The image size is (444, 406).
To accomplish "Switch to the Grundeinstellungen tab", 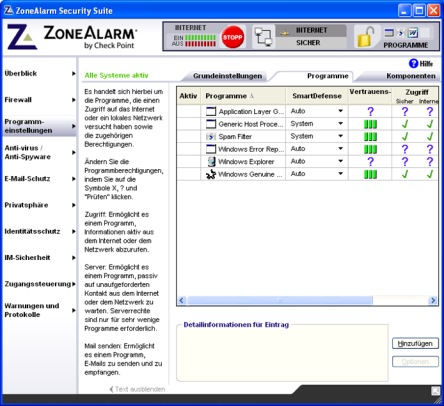I will [x=227, y=76].
